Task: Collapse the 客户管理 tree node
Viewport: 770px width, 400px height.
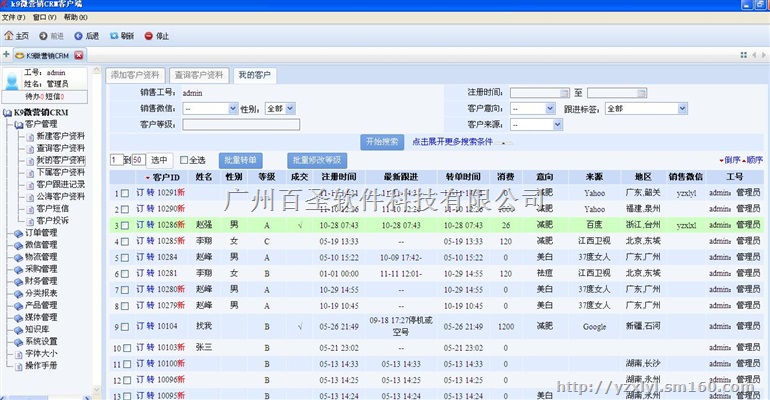Action: point(19,125)
